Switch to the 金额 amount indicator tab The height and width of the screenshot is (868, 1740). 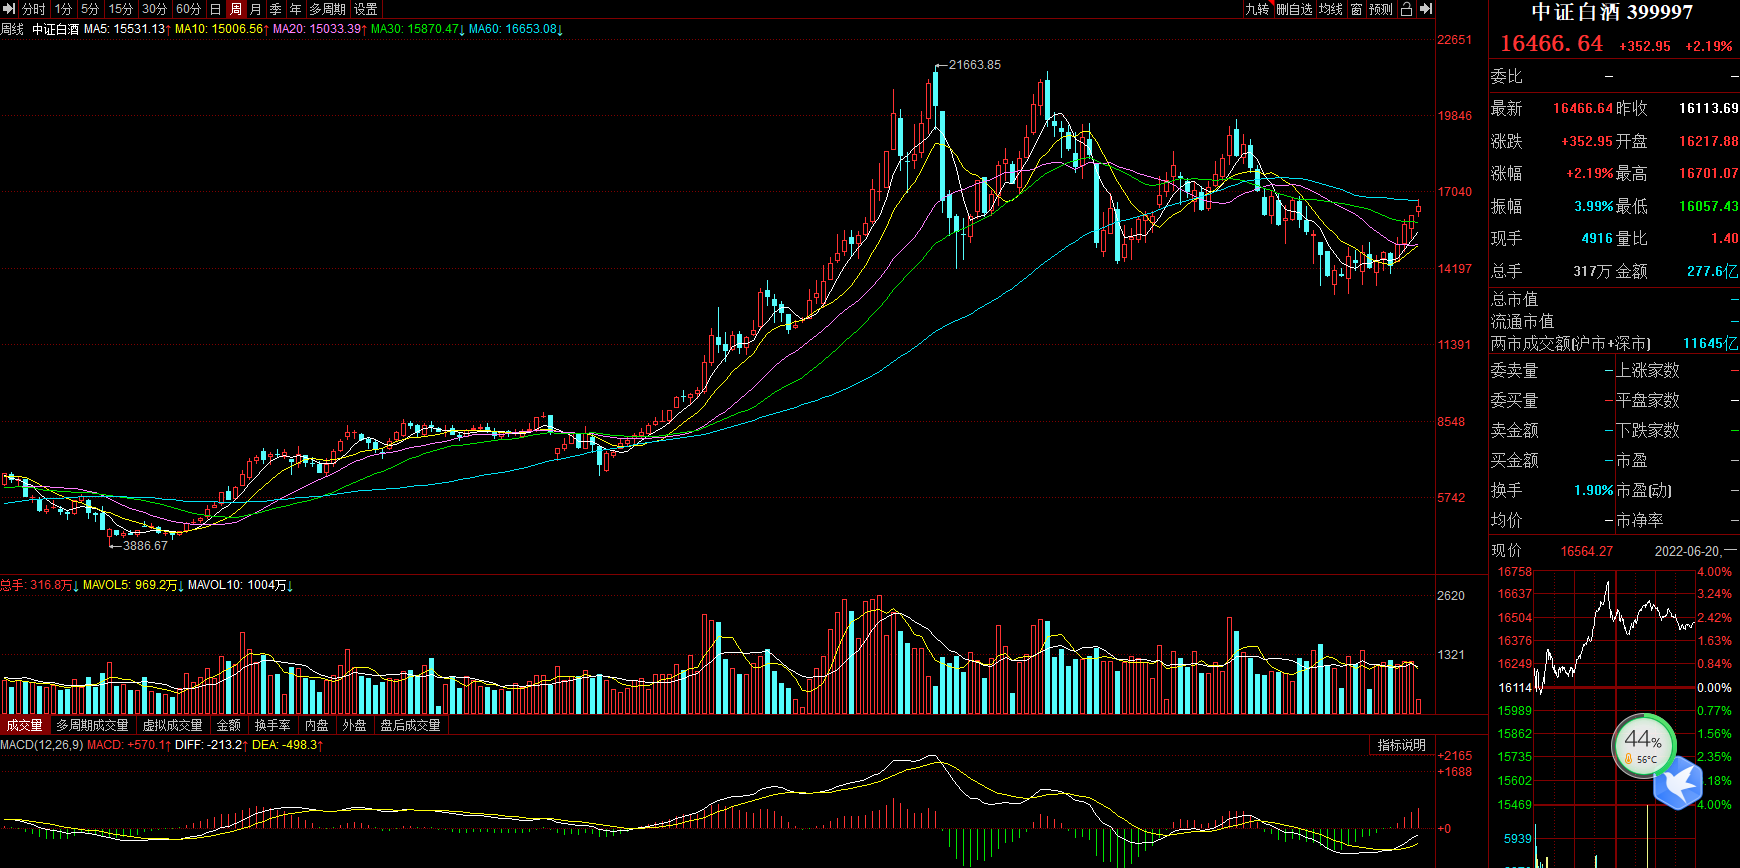[x=228, y=725]
